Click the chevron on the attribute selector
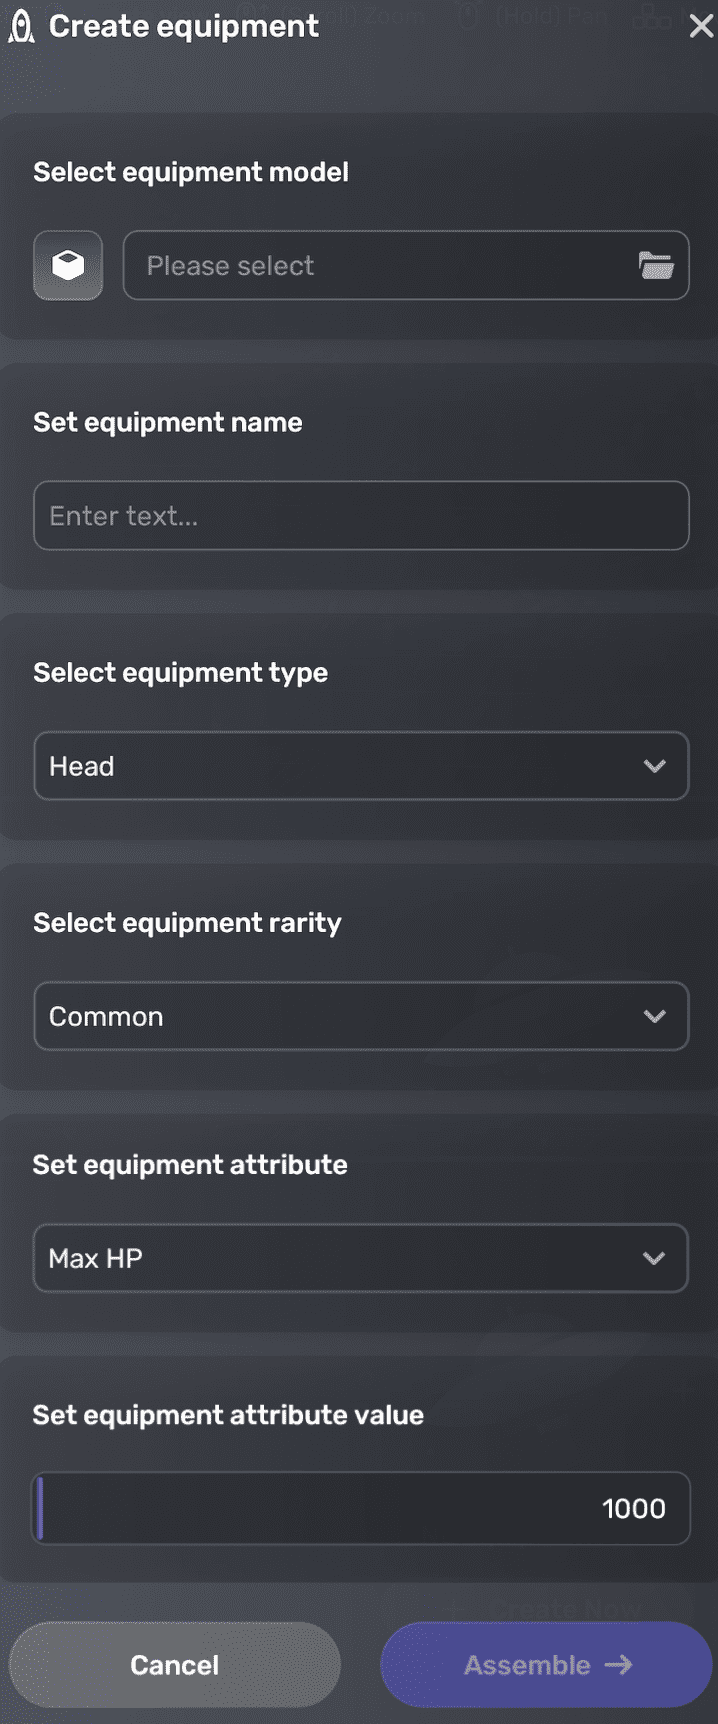Image resolution: width=718 pixels, height=1724 pixels. 655,1258
